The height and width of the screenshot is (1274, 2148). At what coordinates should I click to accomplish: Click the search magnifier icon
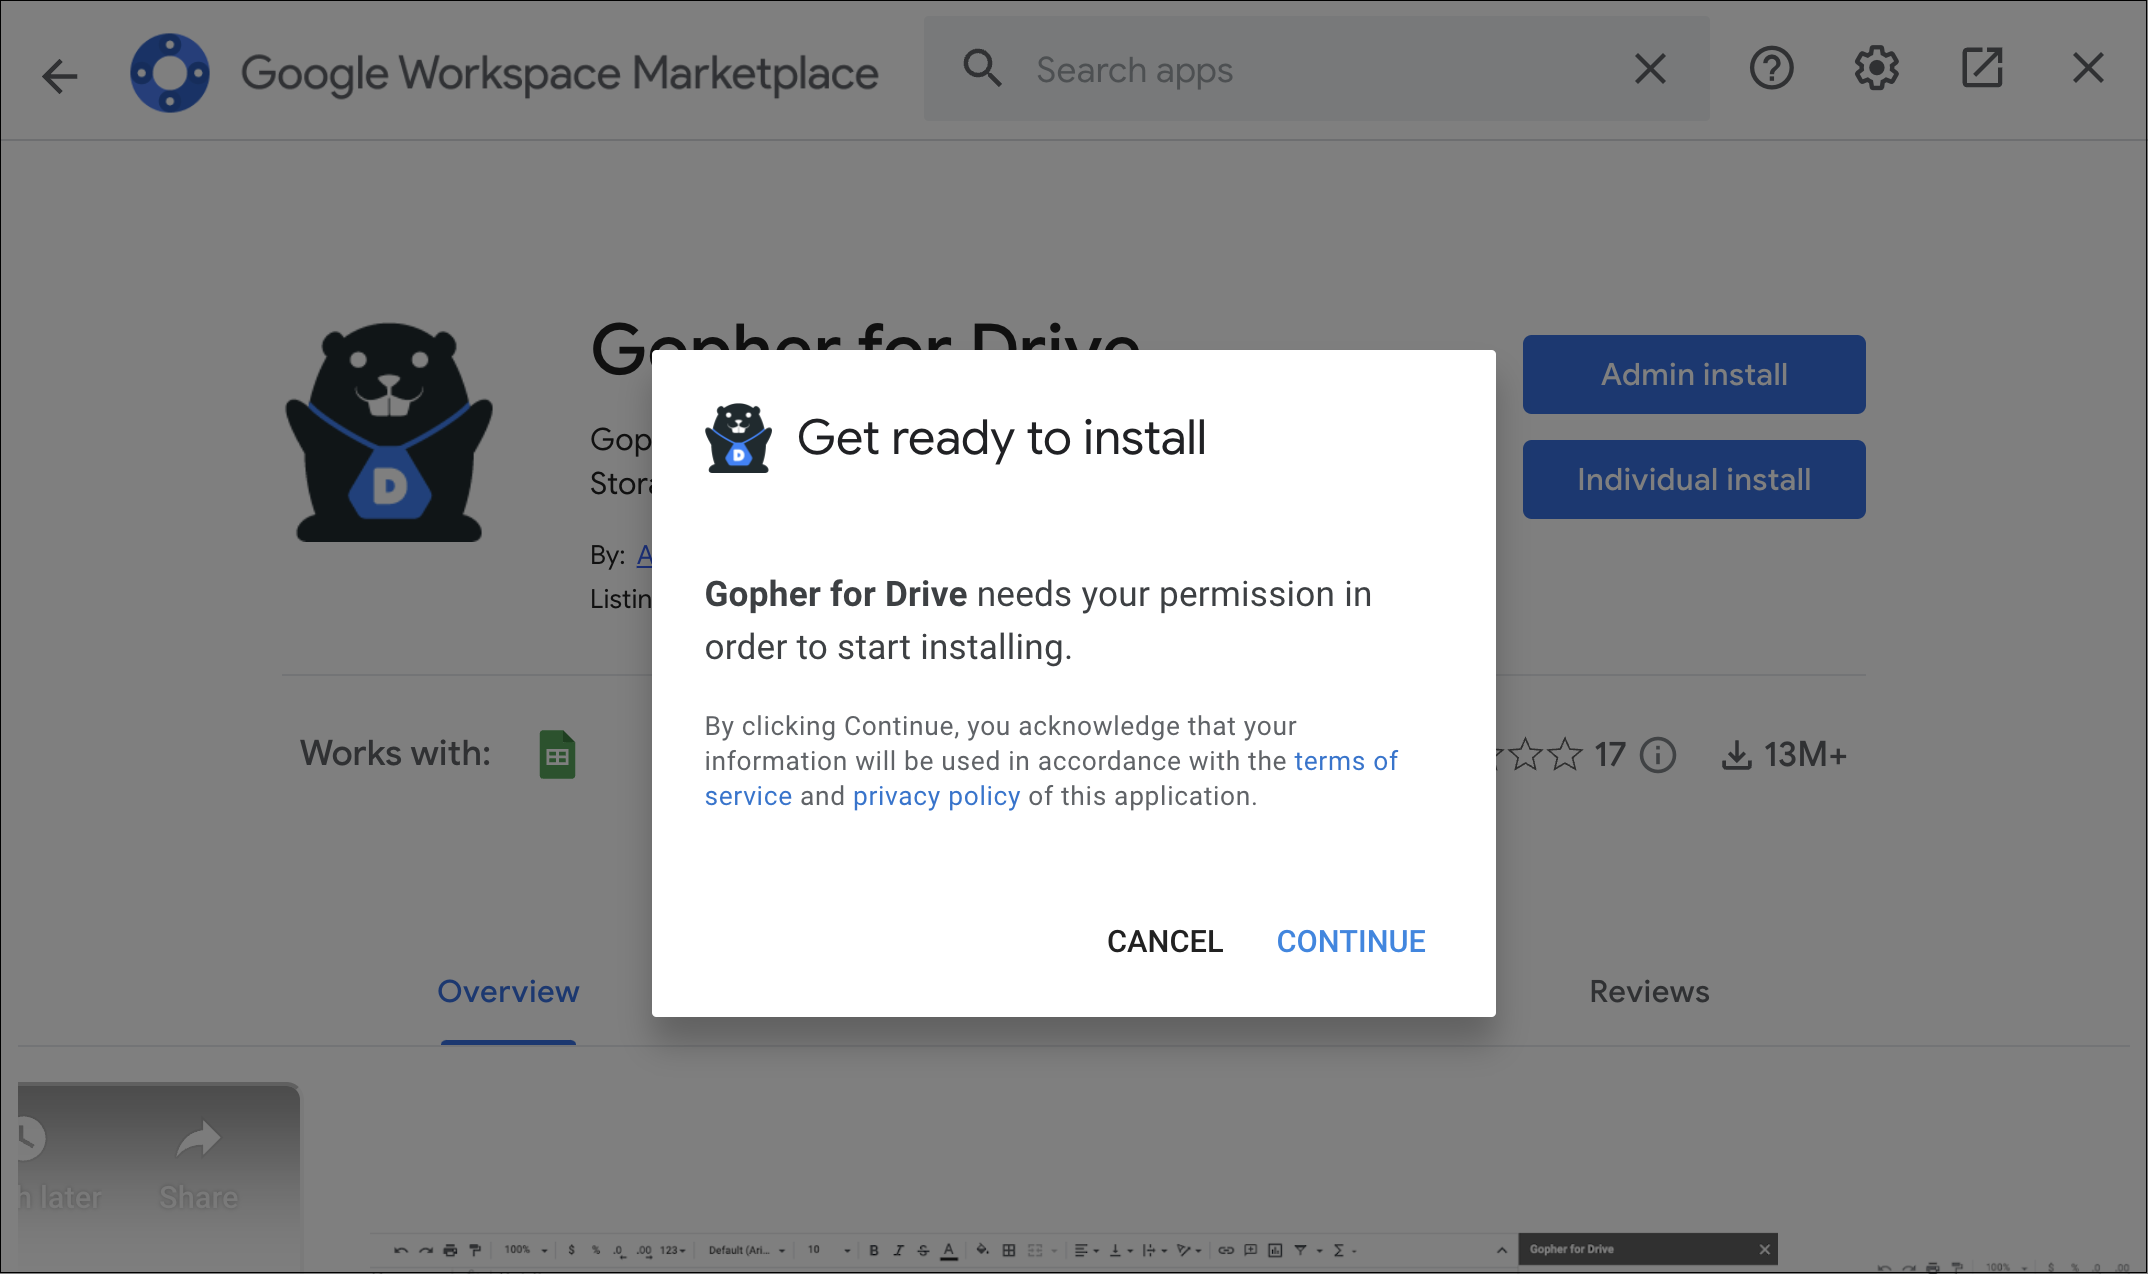(x=981, y=69)
